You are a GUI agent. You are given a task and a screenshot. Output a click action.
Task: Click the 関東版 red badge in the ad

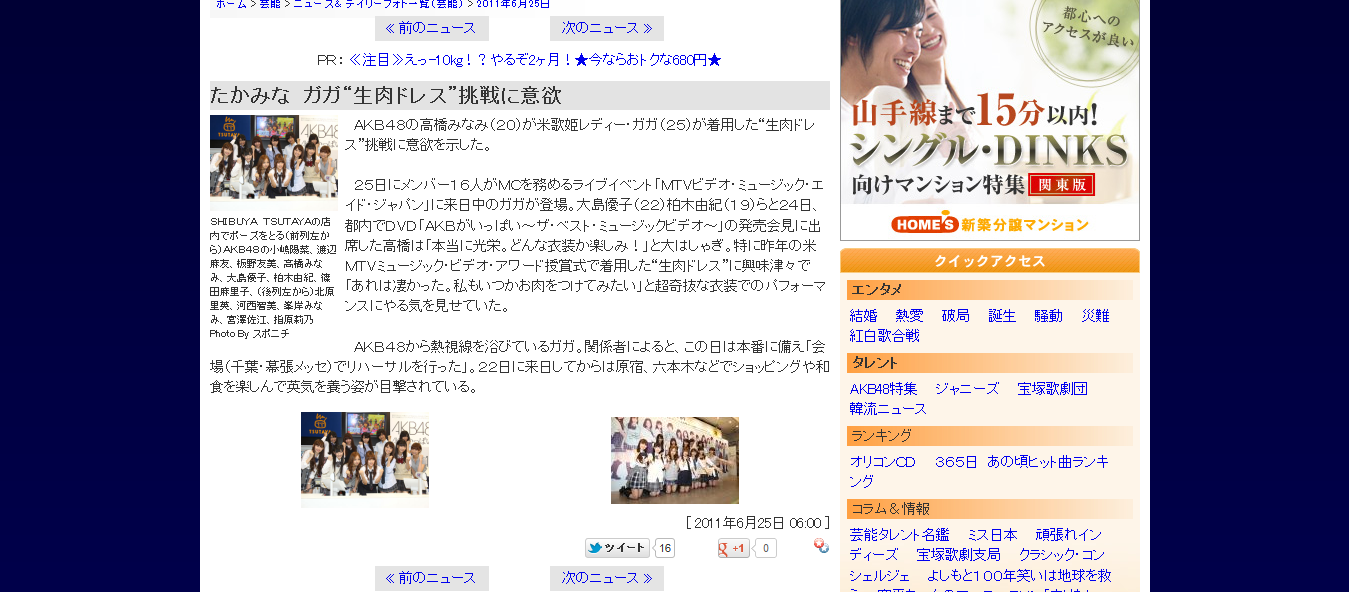(x=1062, y=185)
